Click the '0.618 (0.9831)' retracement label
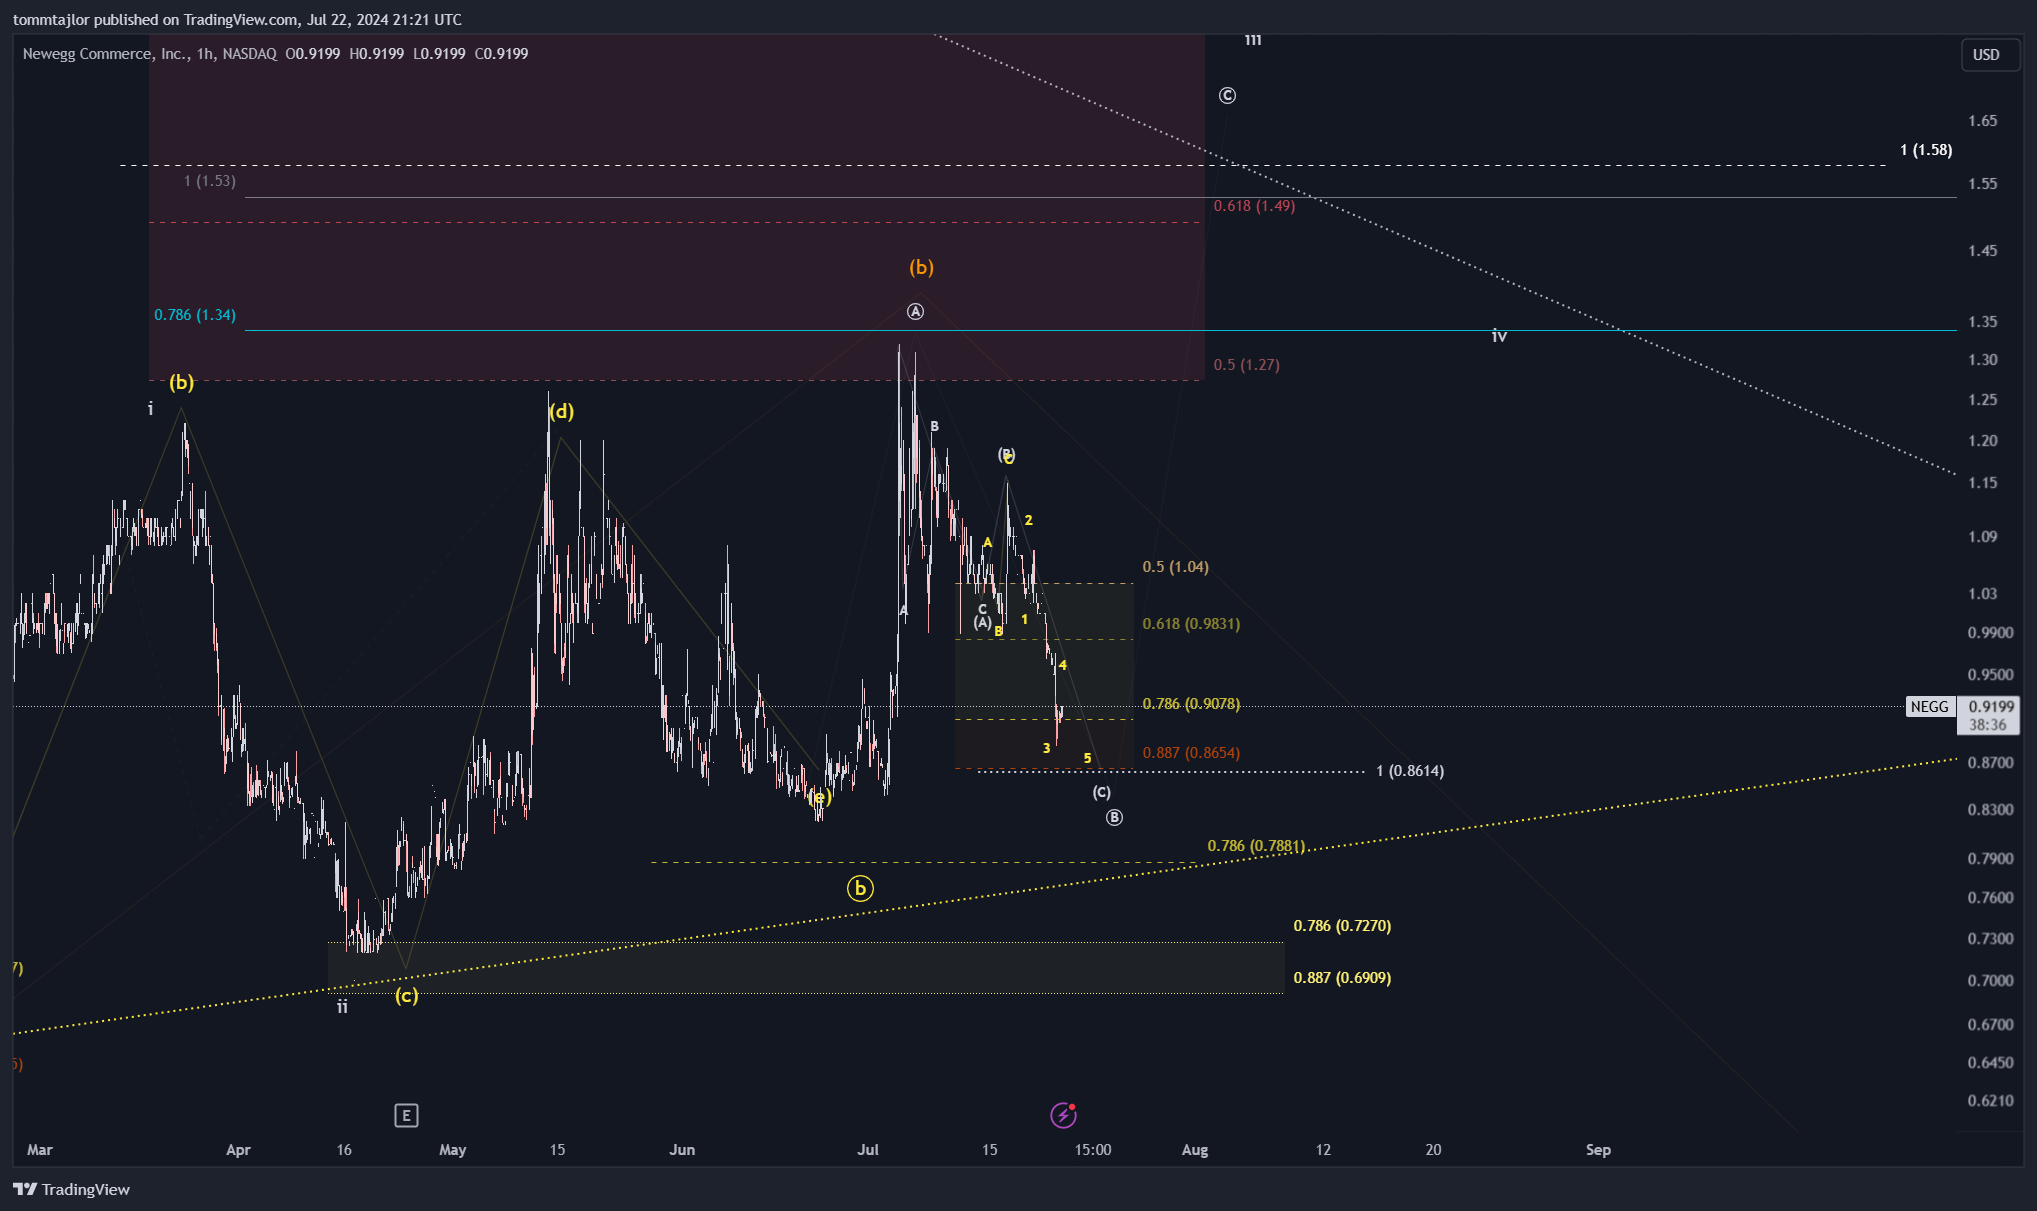 click(1191, 624)
